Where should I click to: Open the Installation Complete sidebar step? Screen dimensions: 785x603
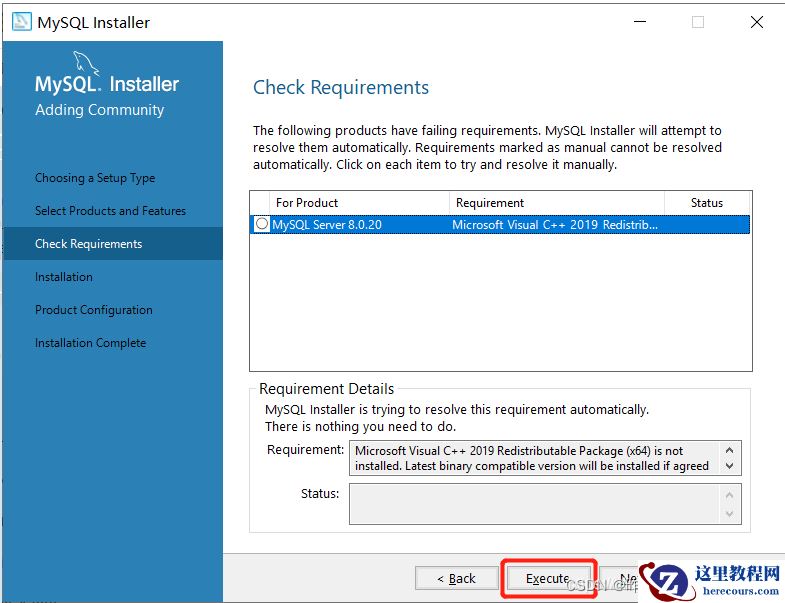91,343
